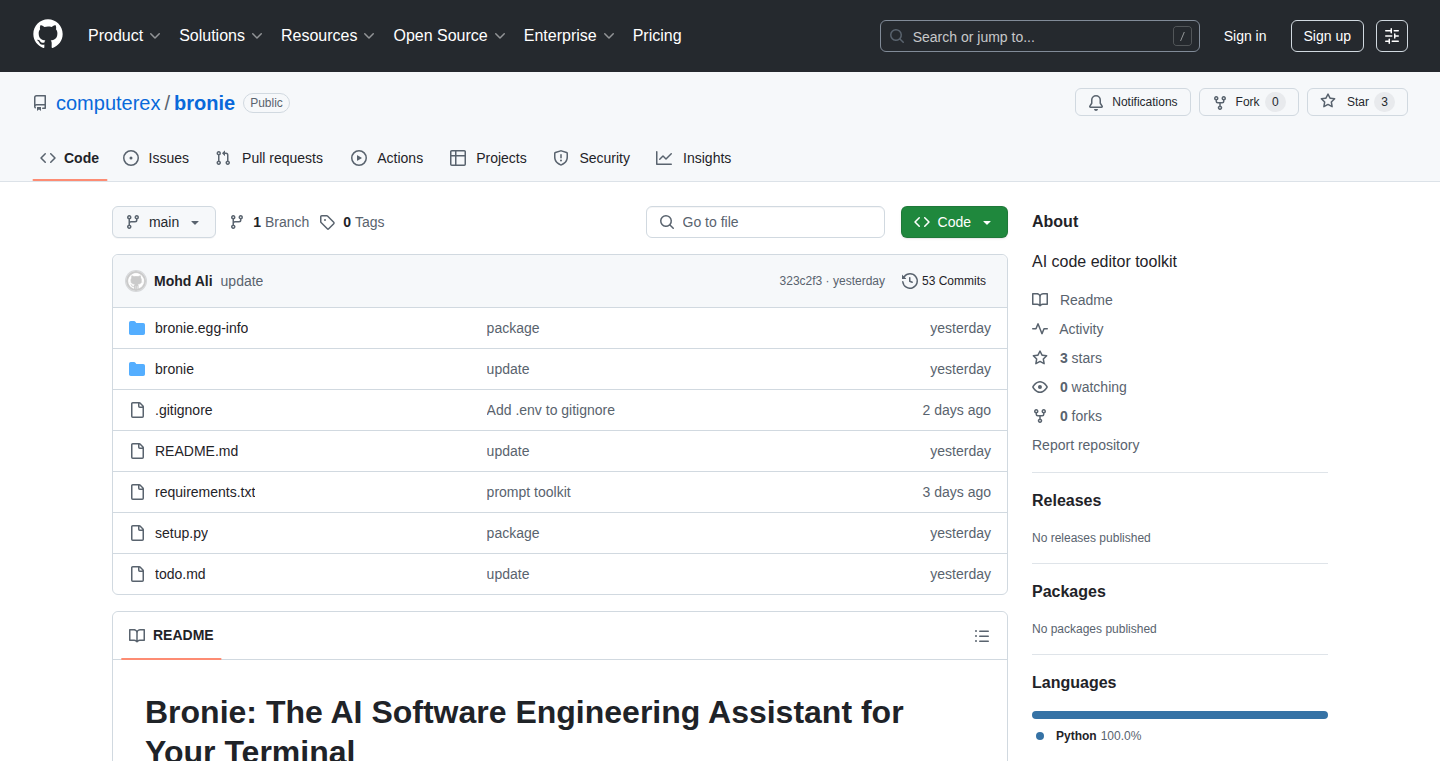Click the todo.md file icon
Image resolution: width=1440 pixels, height=761 pixels.
tap(137, 574)
